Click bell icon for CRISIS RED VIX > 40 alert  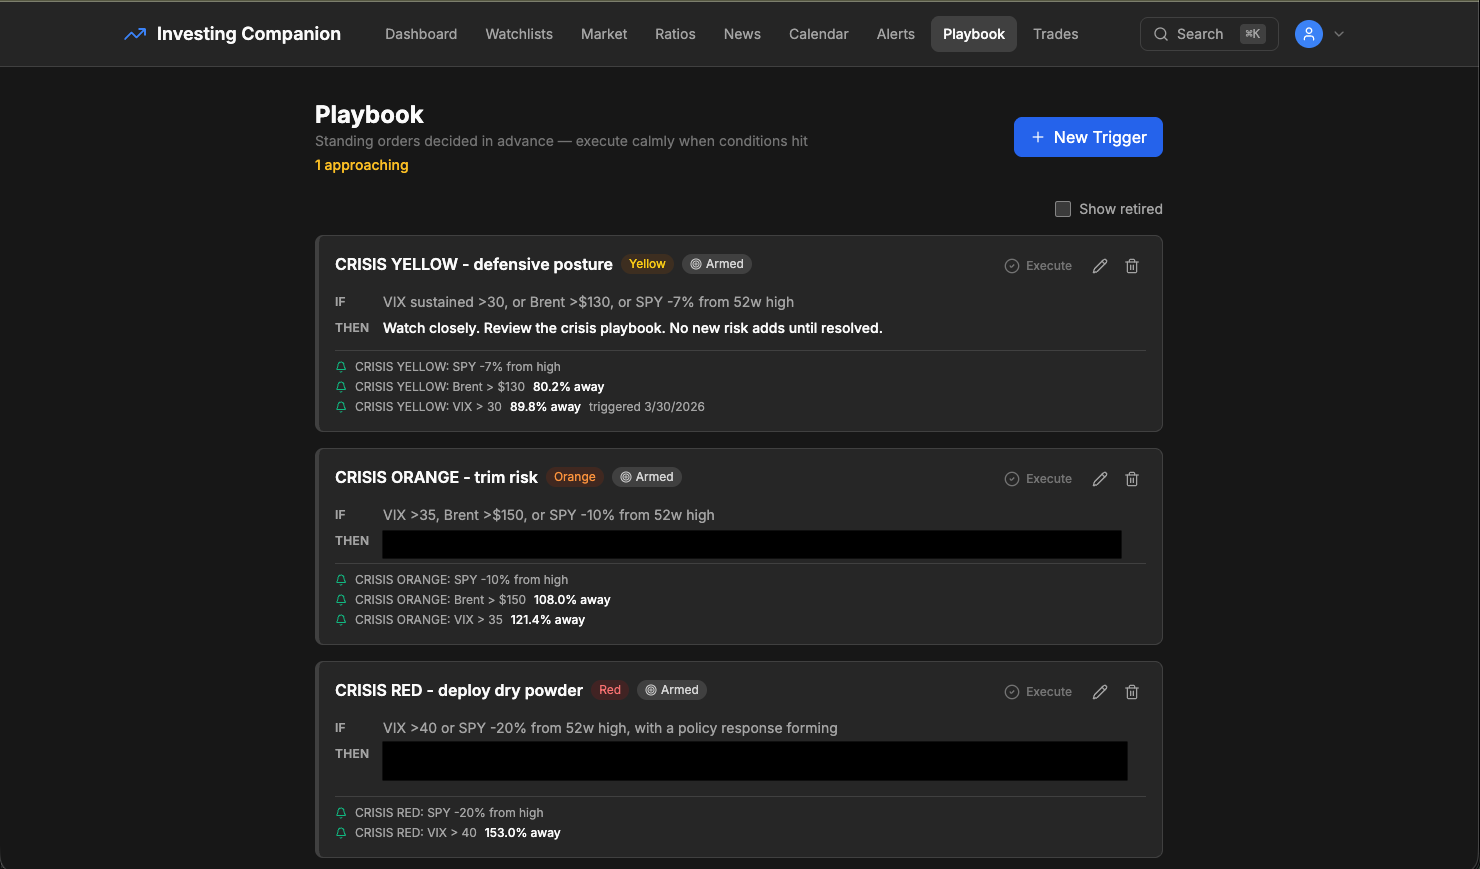(x=341, y=833)
